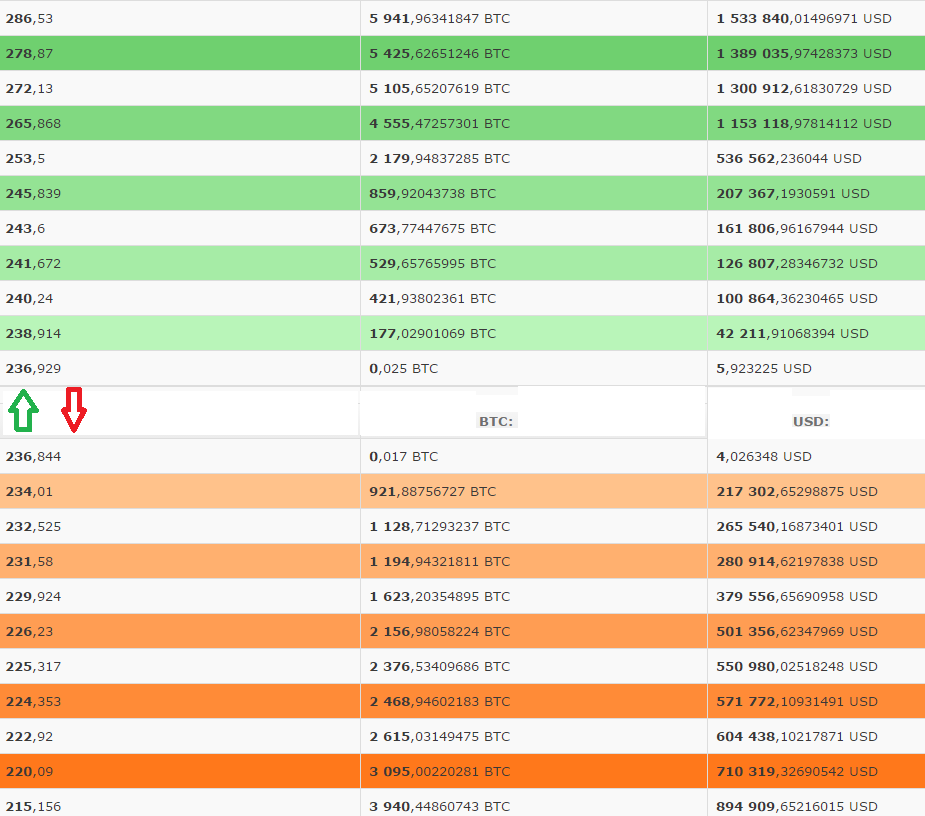Click the 1 623,20354895 BTC amount
925x816 pixels.
(439, 597)
